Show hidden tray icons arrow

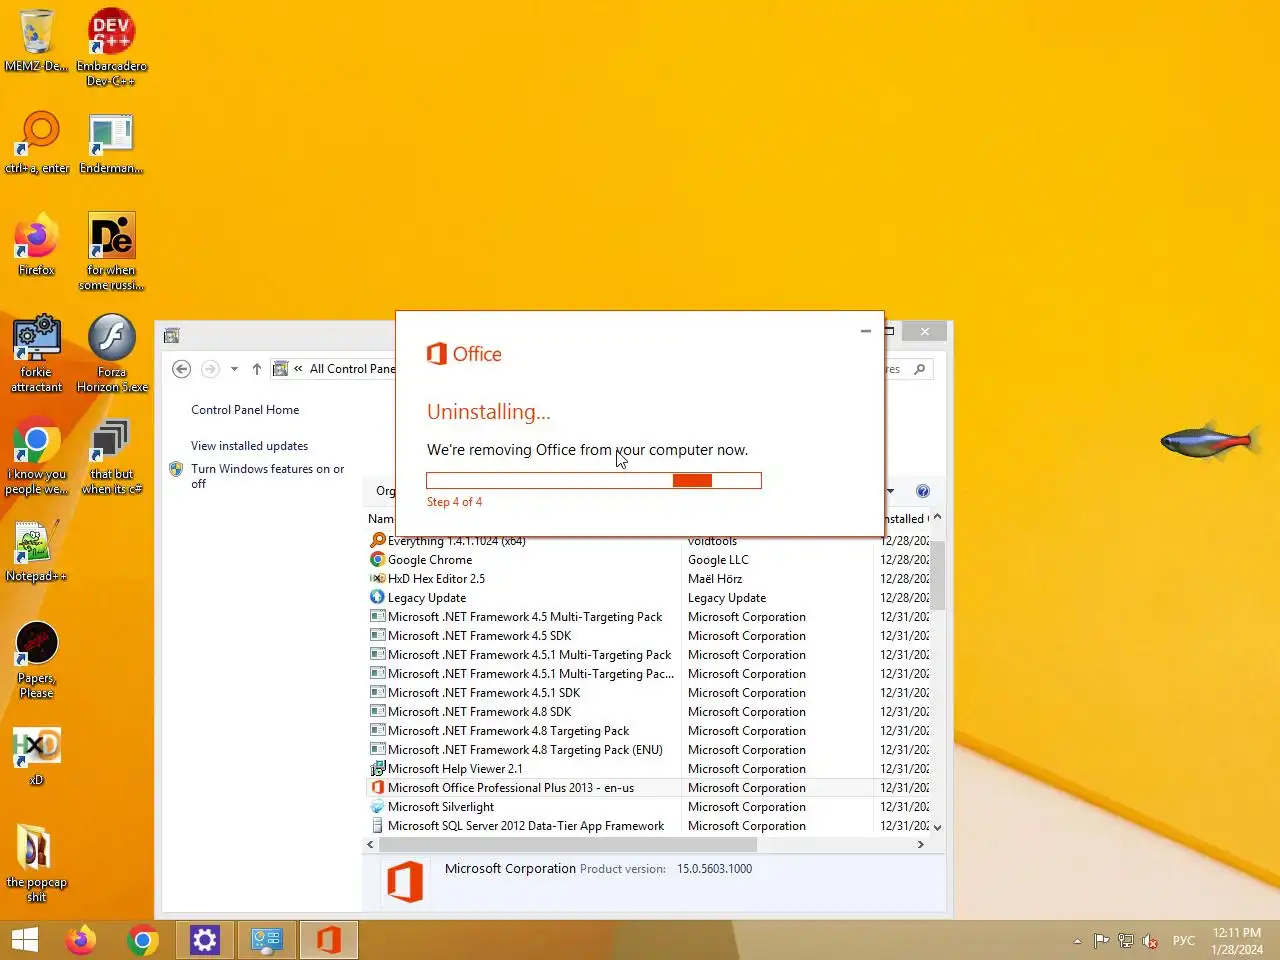click(1077, 941)
